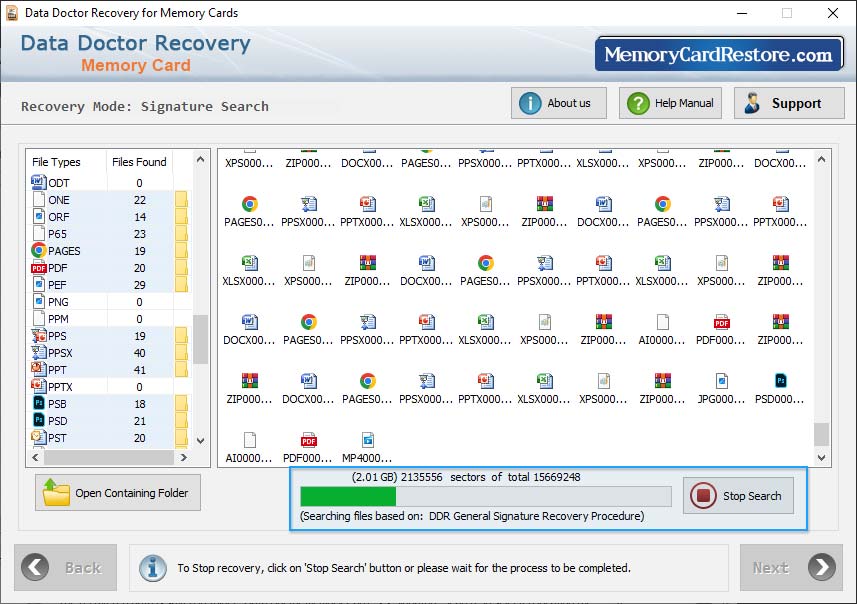The height and width of the screenshot is (604, 857).
Task: Click the folder icon next to ONE
Action: point(181,200)
